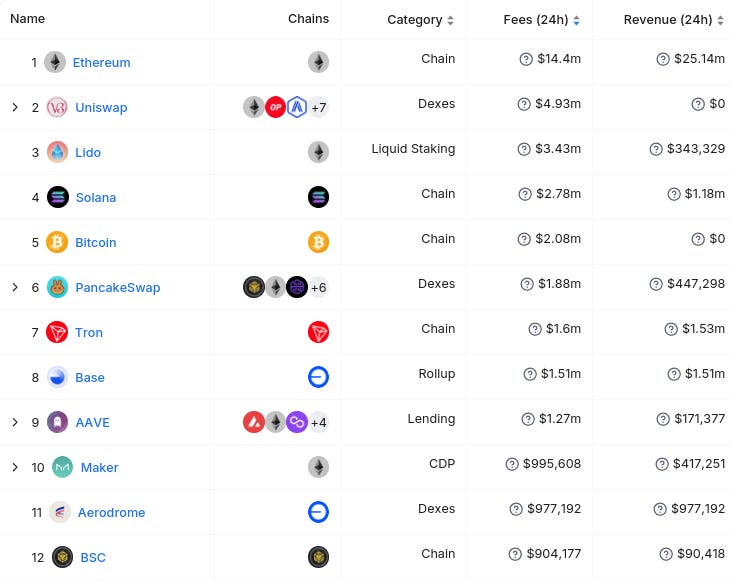The image size is (734, 580).
Task: Open the PancakeSwap protocol link
Action: point(118,287)
